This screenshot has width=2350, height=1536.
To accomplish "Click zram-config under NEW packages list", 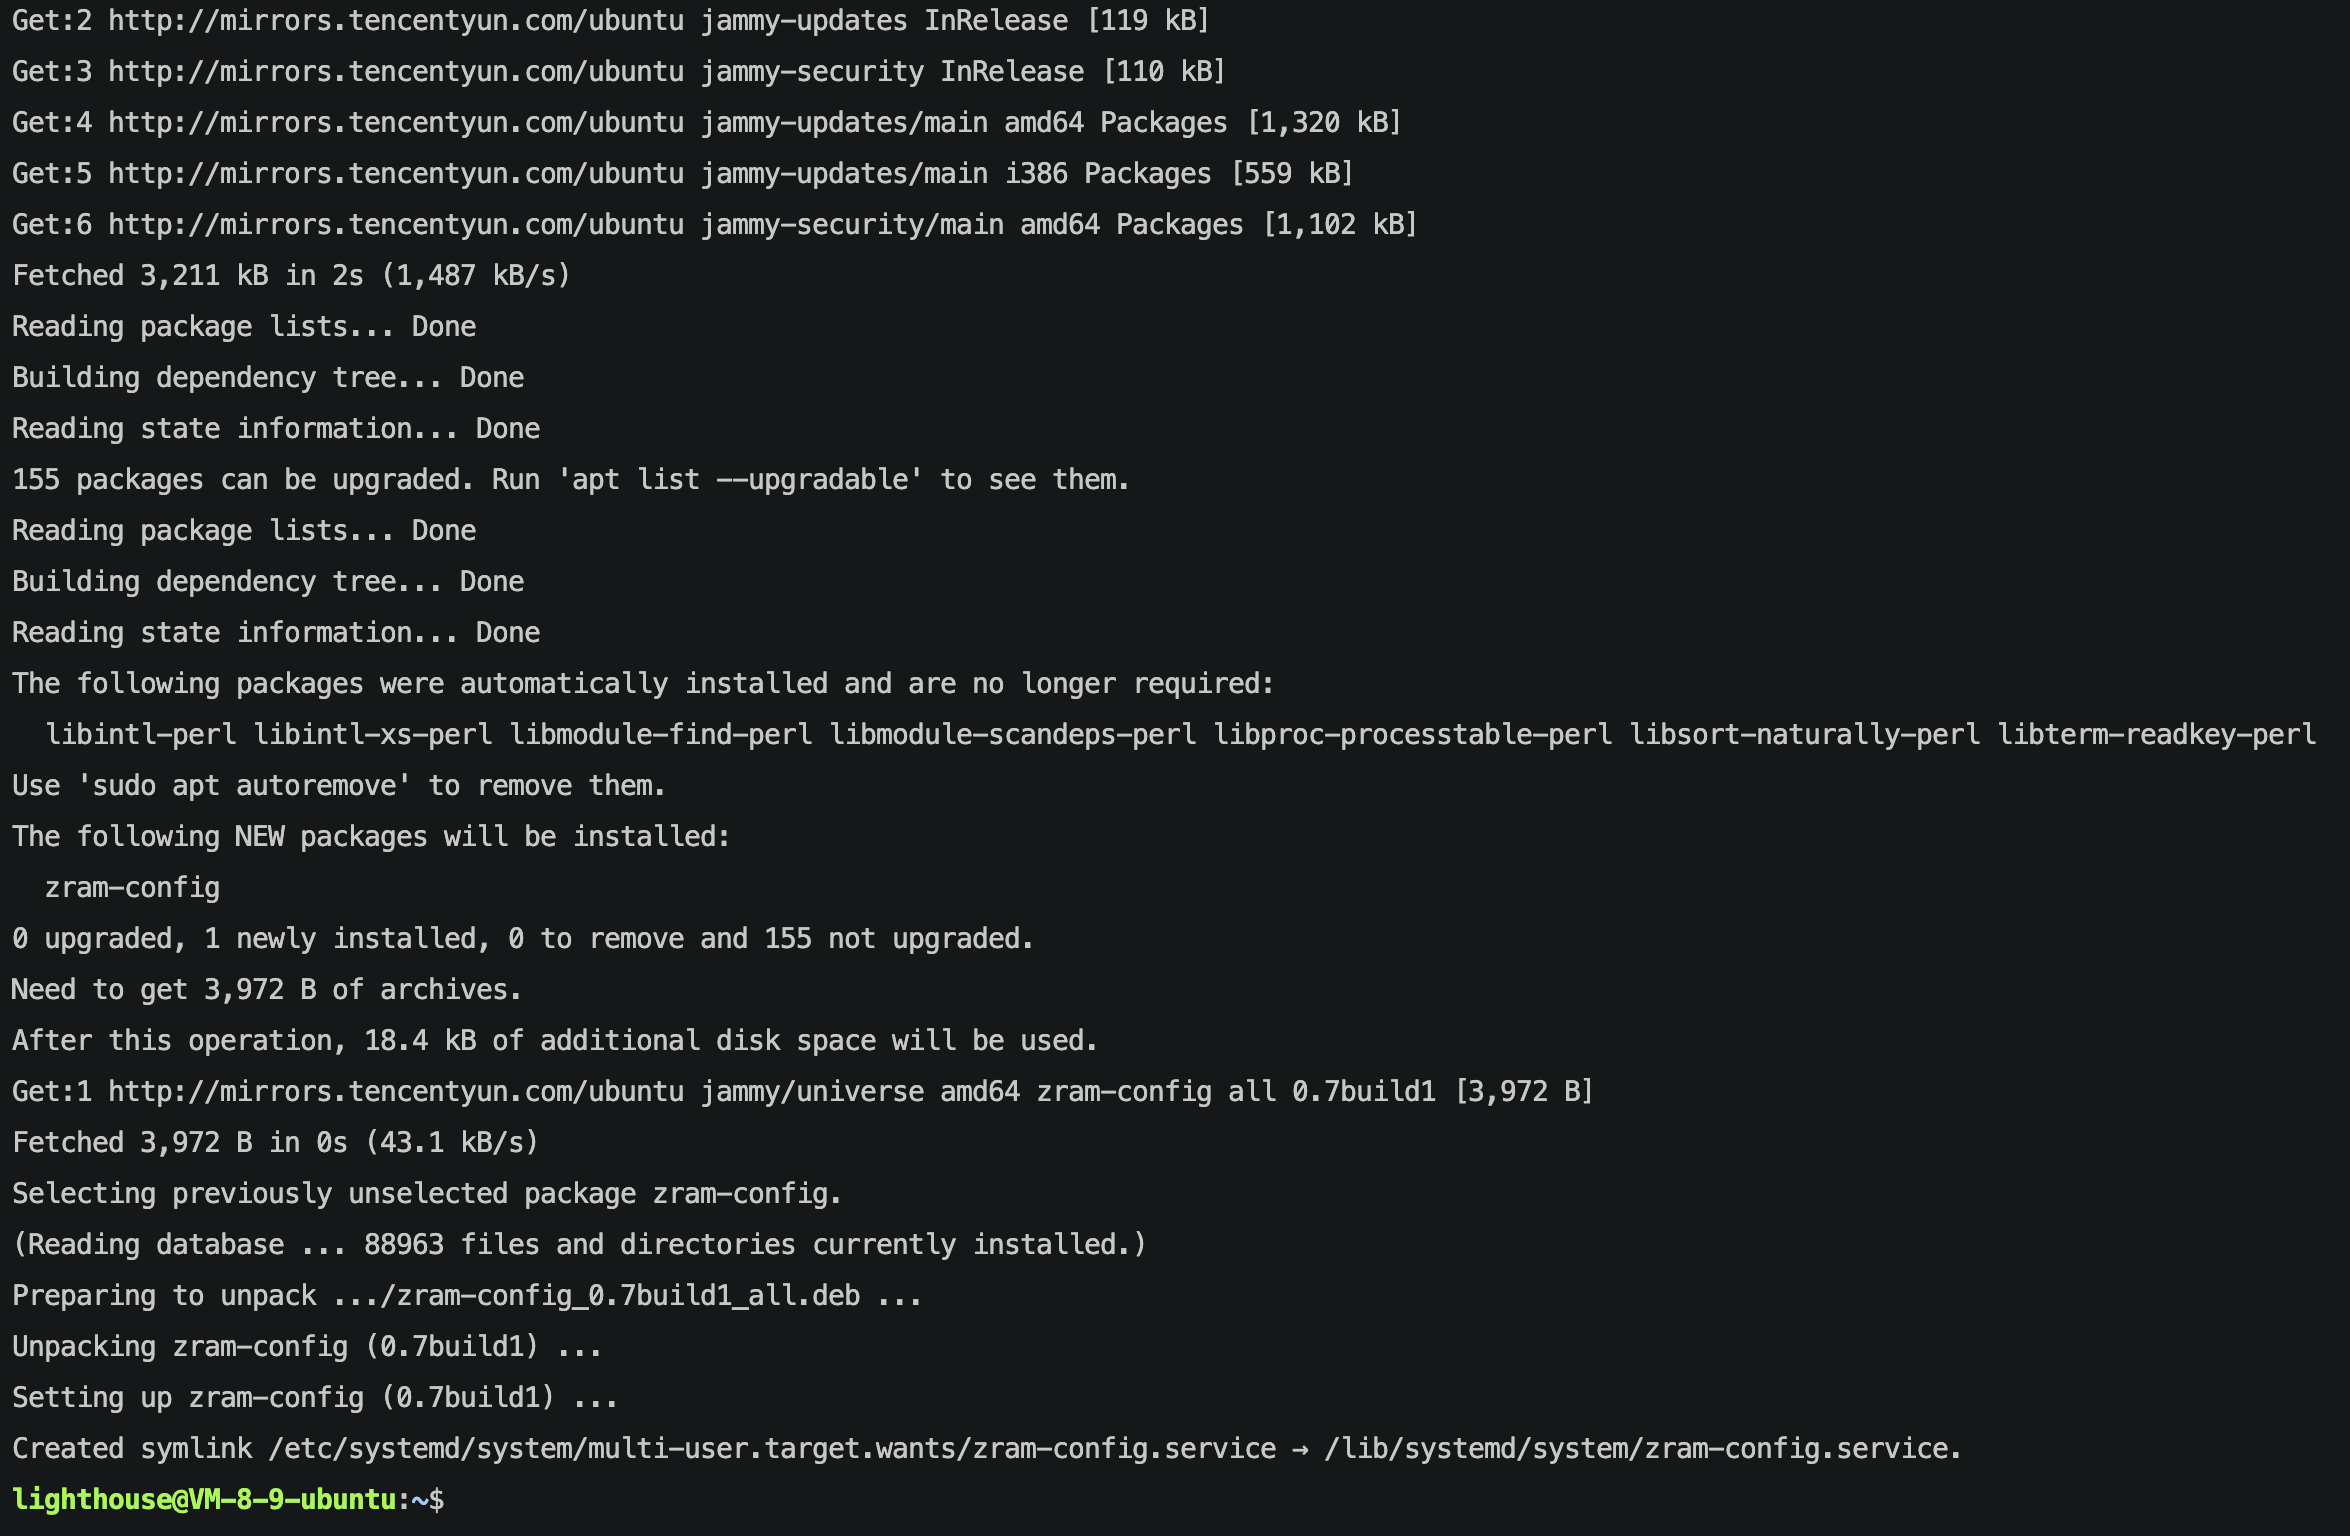I will coord(132,887).
